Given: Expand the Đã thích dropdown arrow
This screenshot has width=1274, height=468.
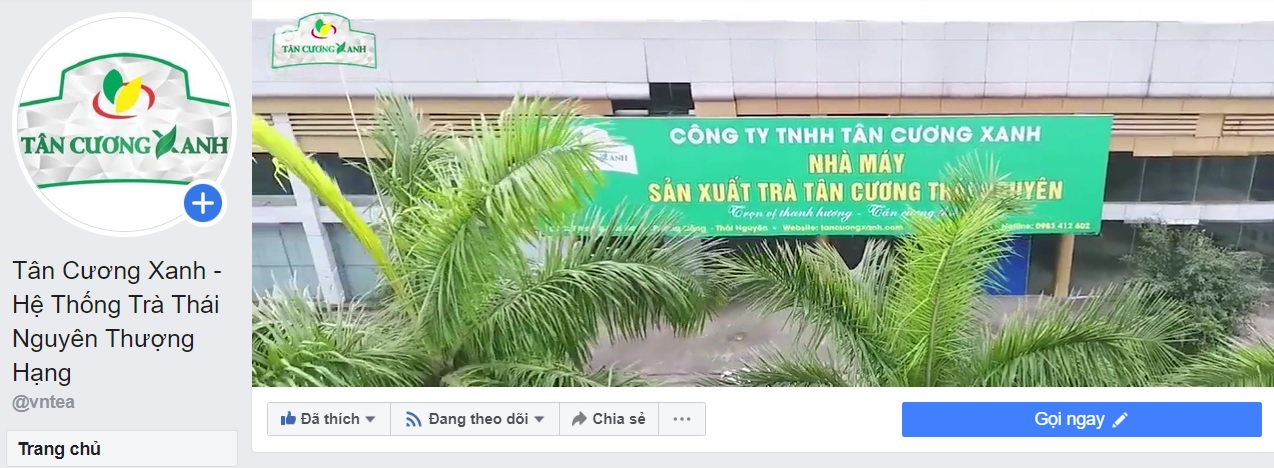Looking at the screenshot, I should tap(370, 419).
